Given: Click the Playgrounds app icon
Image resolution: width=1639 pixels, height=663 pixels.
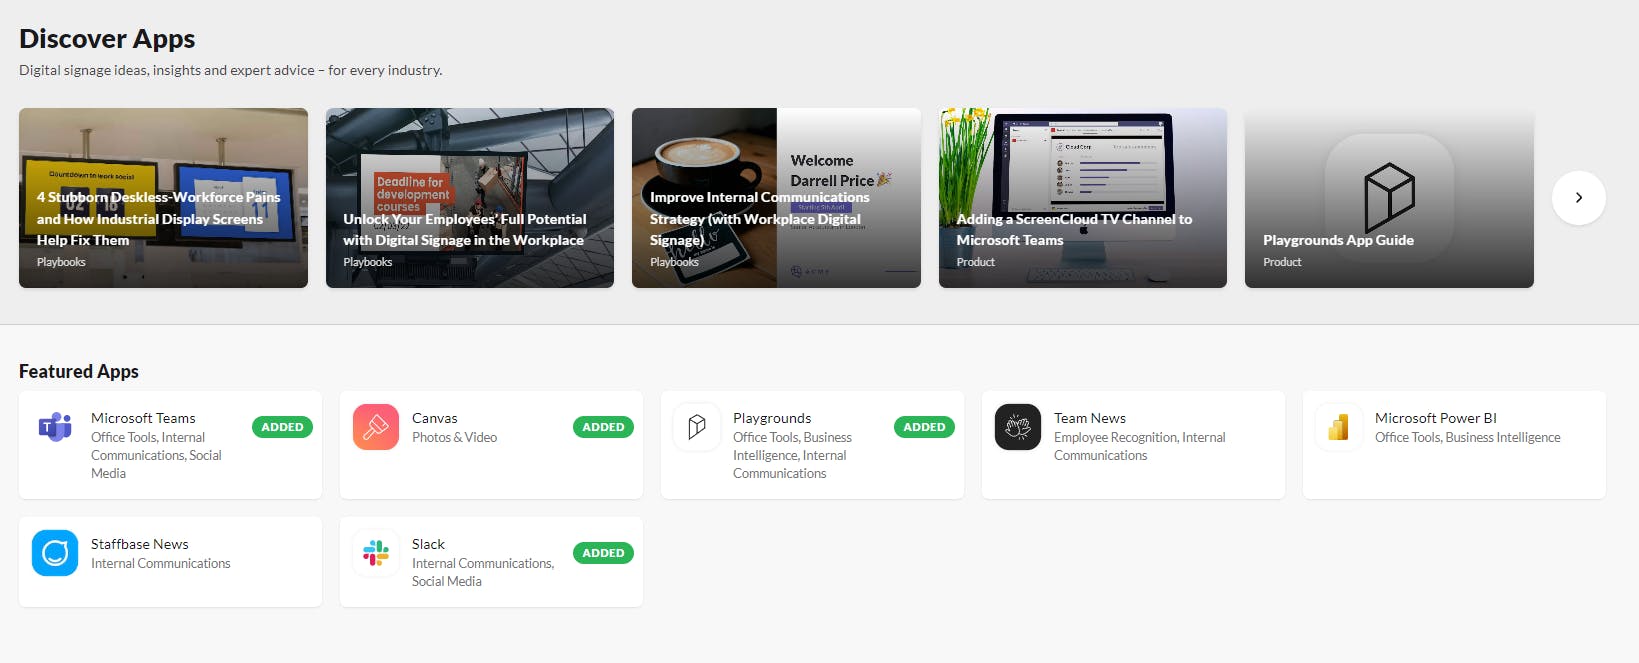Looking at the screenshot, I should (x=697, y=427).
